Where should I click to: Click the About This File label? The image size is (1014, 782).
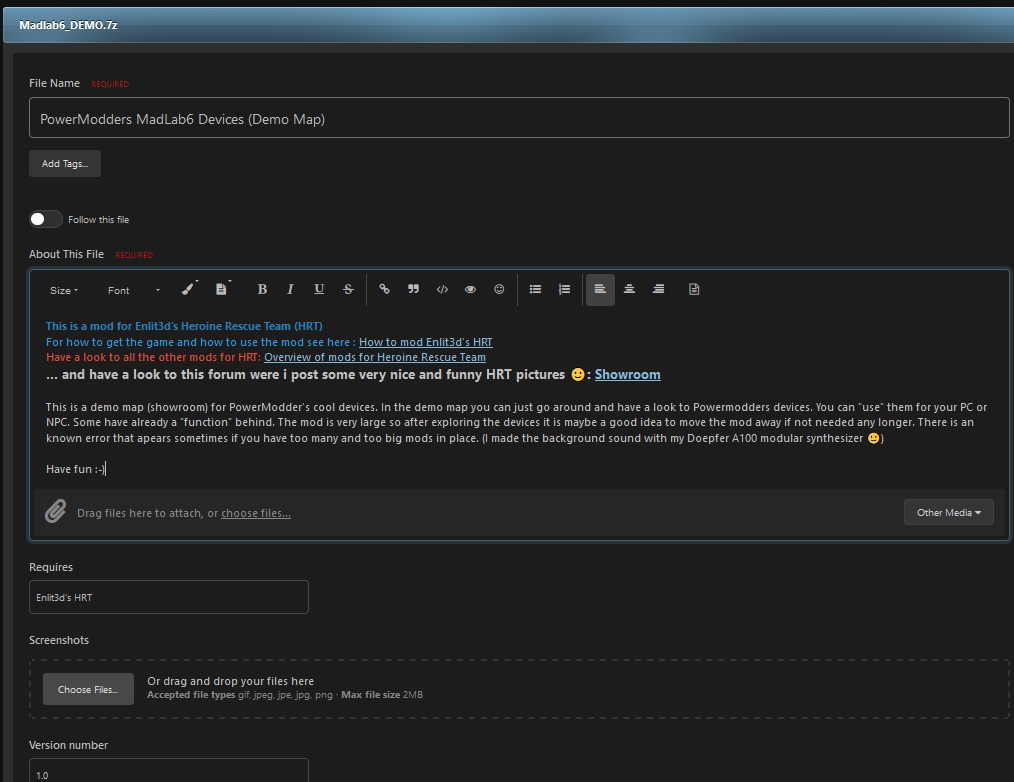click(66, 254)
